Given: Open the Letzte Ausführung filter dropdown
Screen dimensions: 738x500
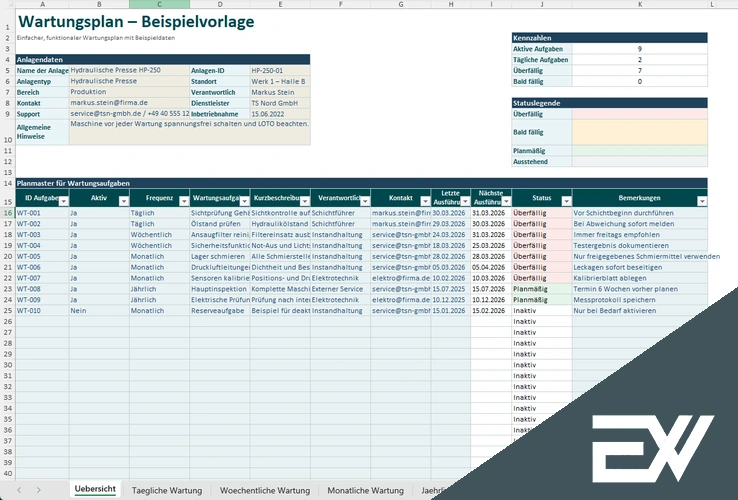Looking at the screenshot, I should click(x=465, y=202).
